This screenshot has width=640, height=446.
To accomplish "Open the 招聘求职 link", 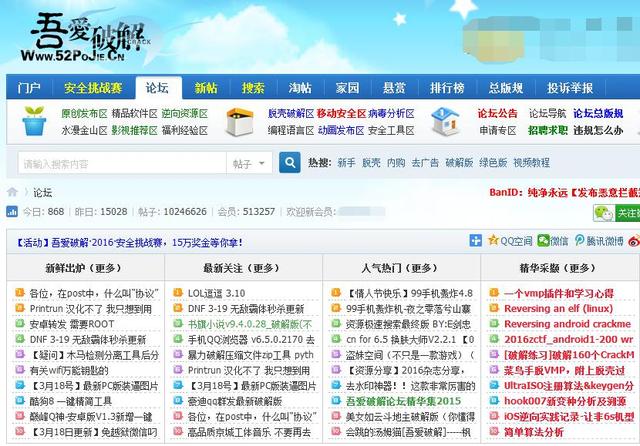I will click(x=548, y=130).
